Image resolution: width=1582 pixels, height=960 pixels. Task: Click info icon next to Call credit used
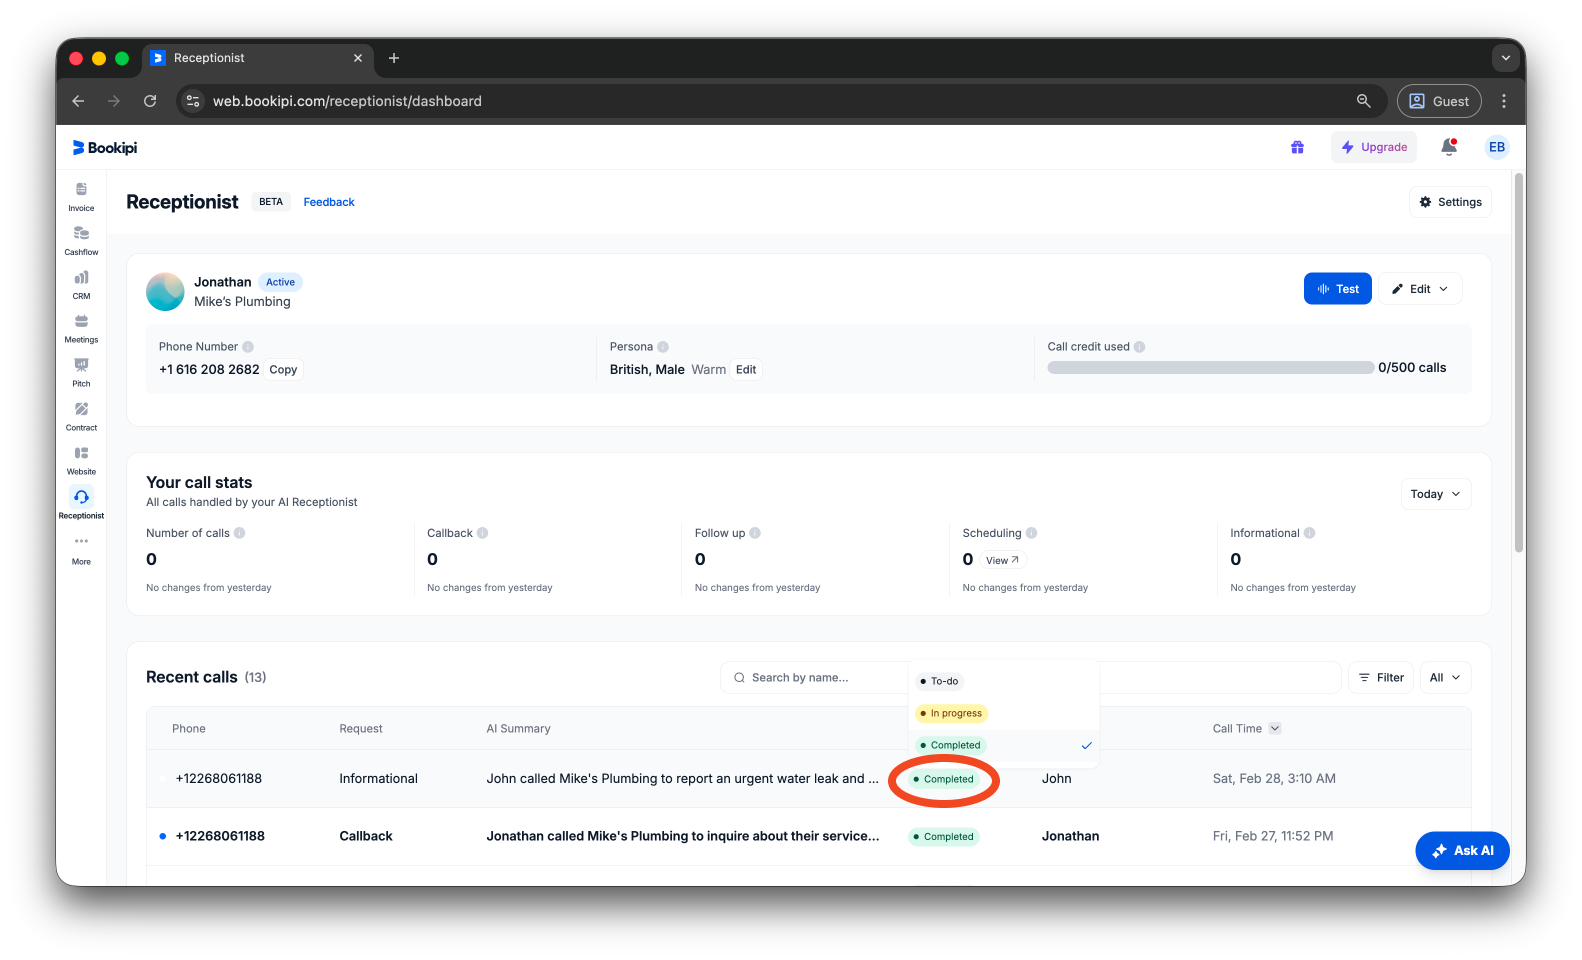[x=1139, y=347]
